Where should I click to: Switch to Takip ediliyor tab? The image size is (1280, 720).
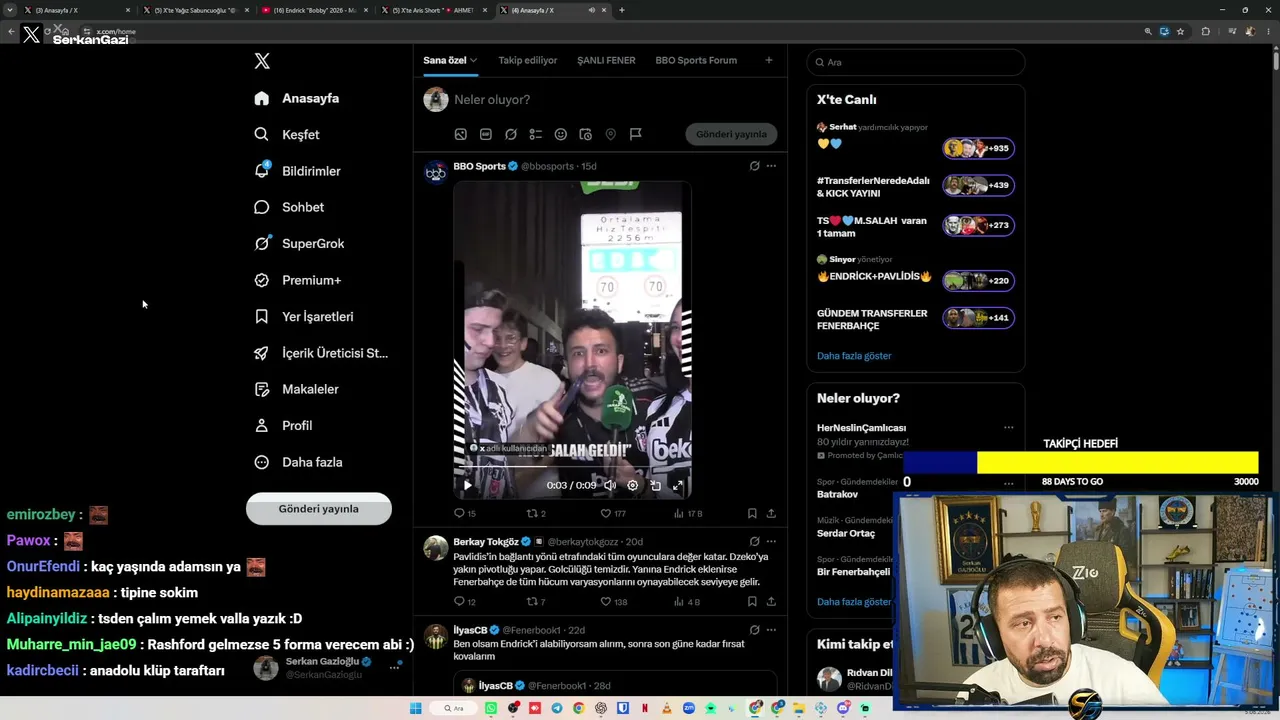coord(528,60)
